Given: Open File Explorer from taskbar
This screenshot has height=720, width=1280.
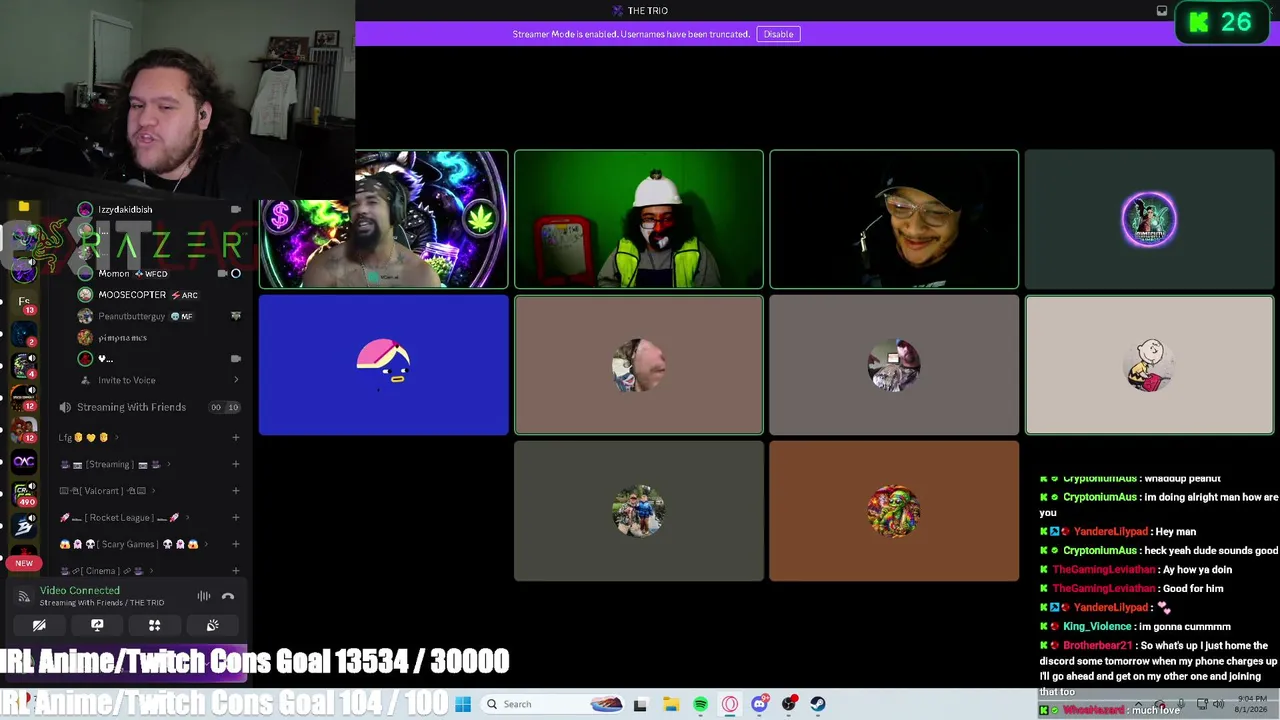Looking at the screenshot, I should click(670, 704).
